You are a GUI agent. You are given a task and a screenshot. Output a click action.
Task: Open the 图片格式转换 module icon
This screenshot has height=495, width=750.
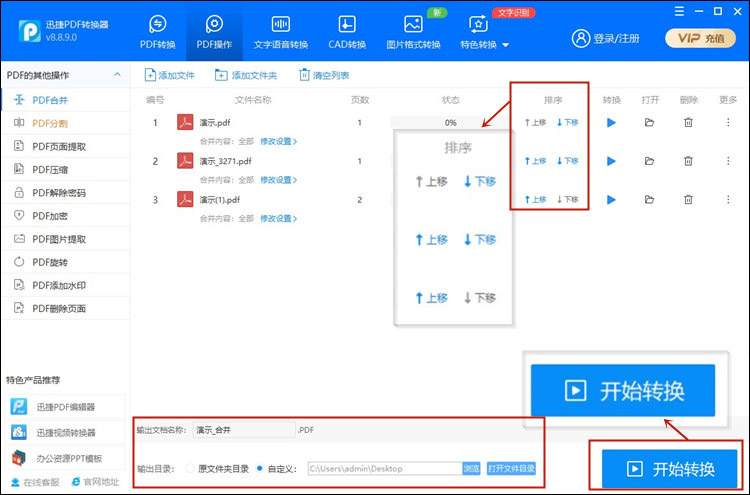(x=412, y=25)
